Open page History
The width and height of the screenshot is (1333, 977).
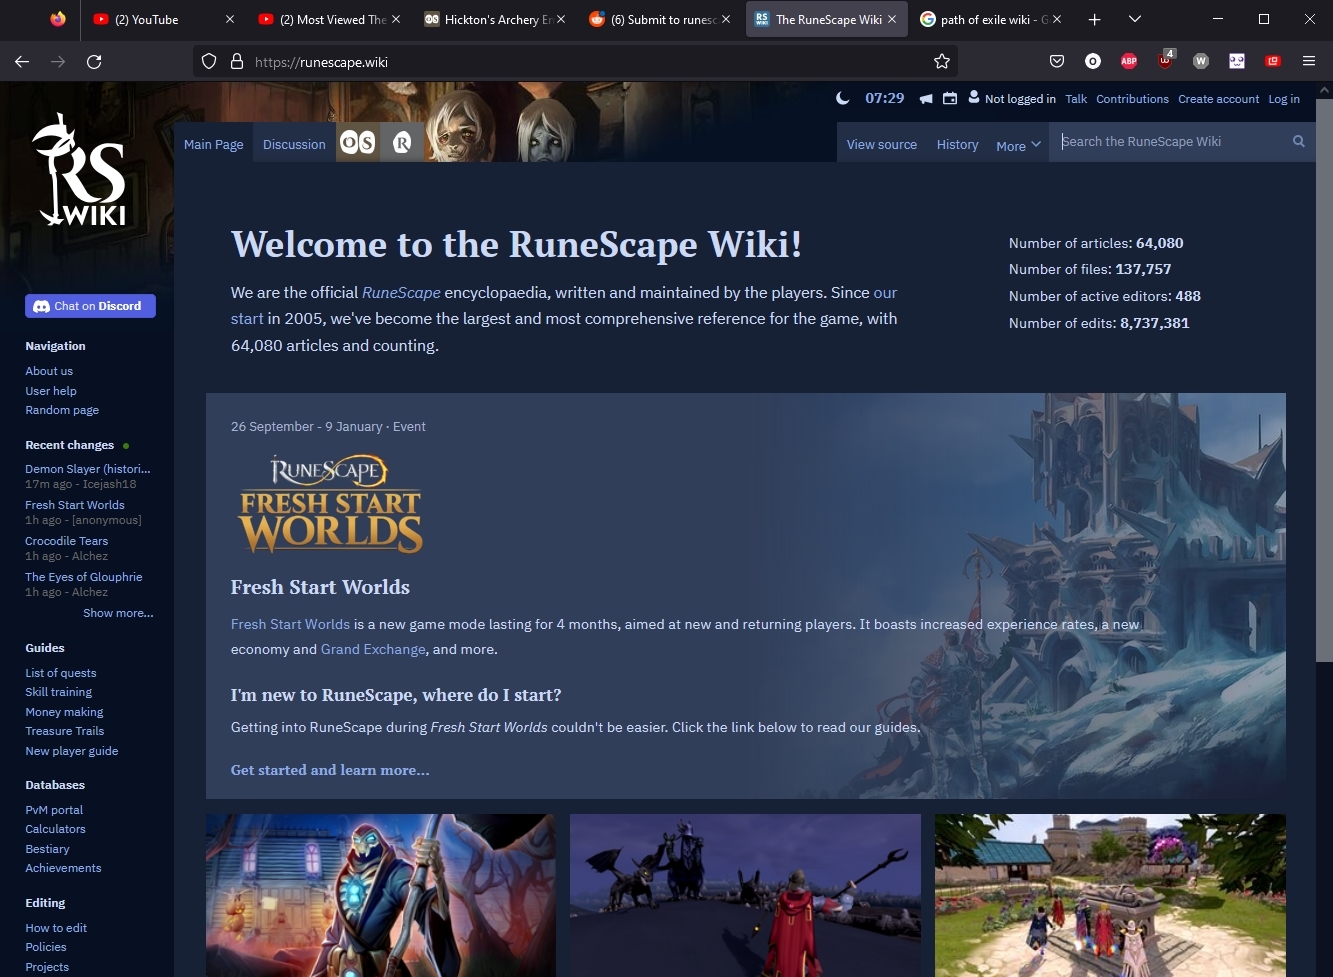[x=957, y=144]
